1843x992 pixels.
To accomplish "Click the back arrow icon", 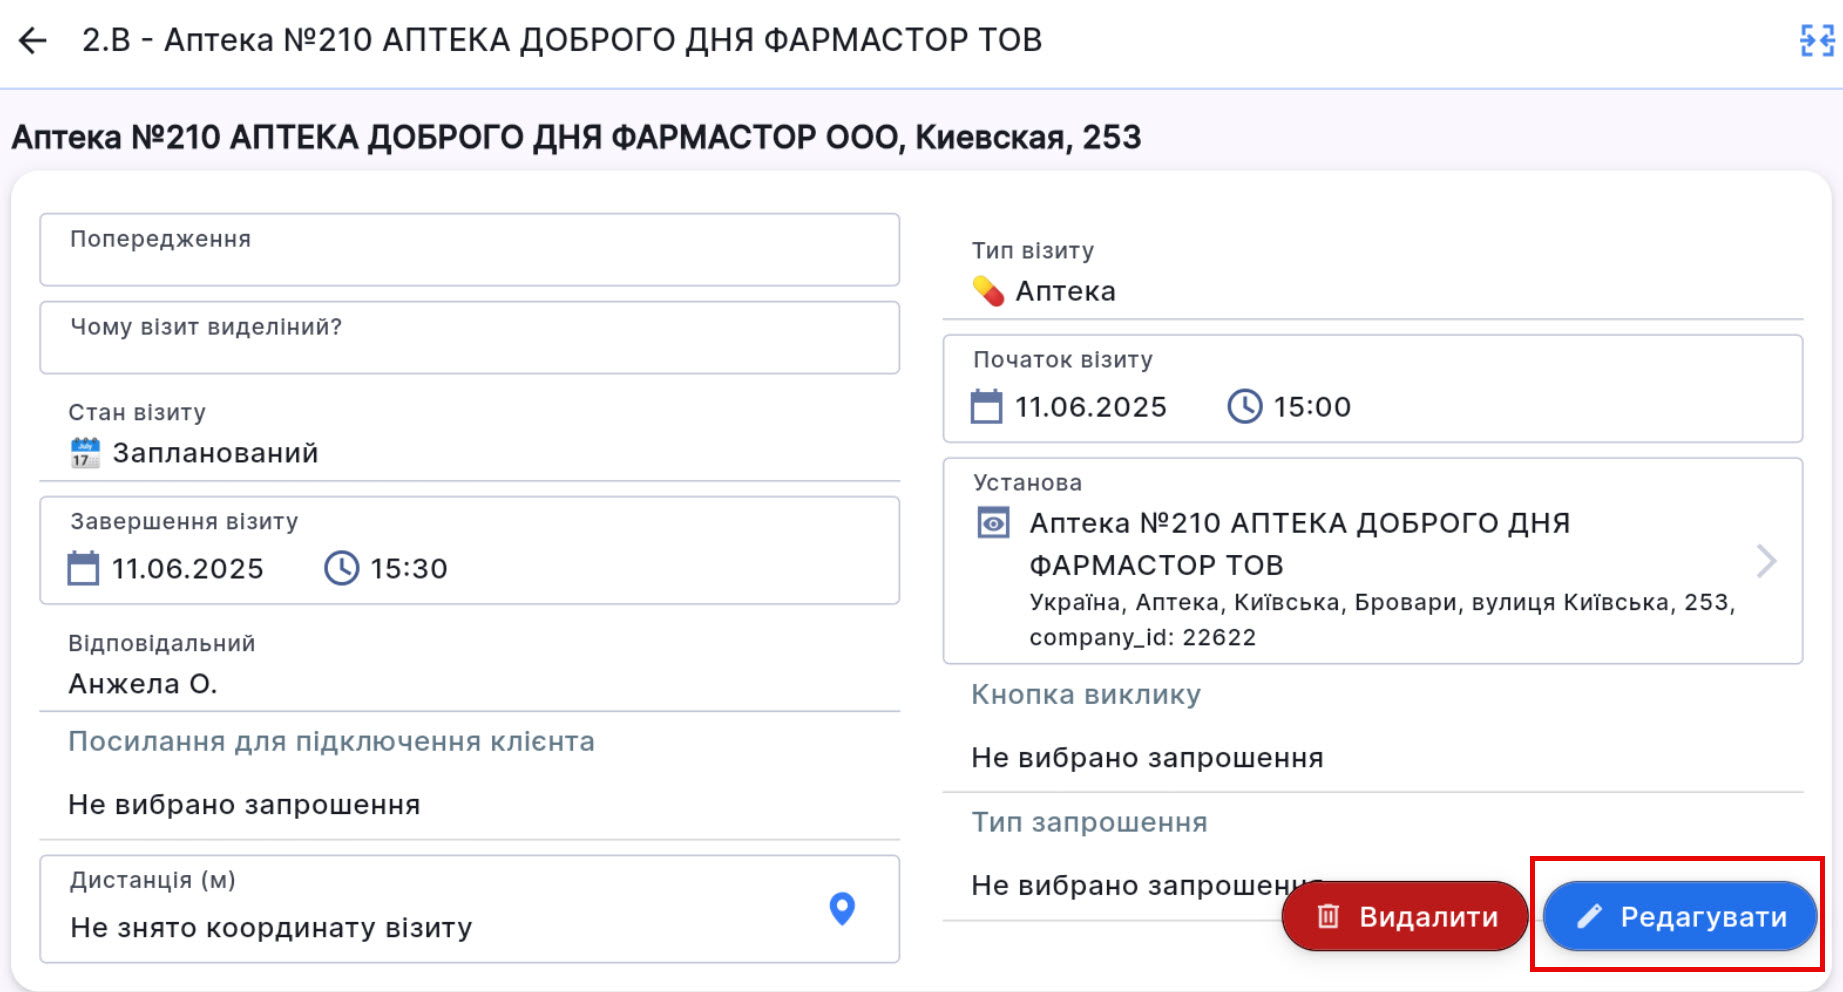I will [33, 41].
